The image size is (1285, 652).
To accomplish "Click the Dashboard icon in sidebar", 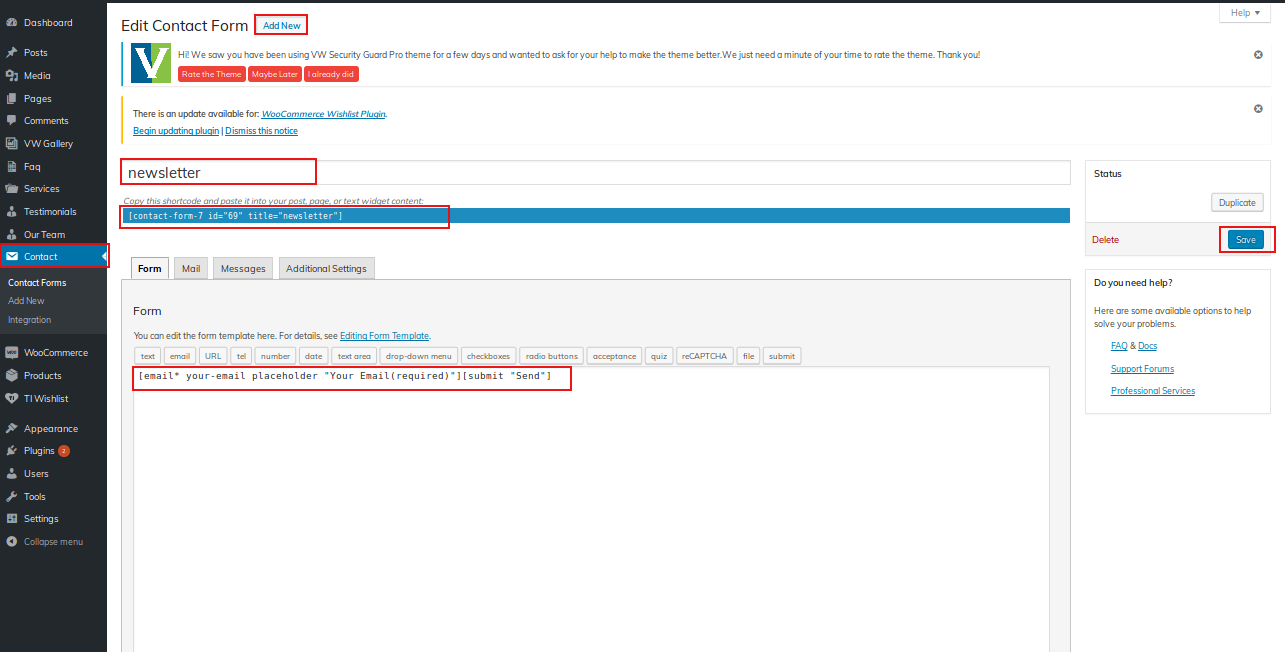I will coord(11,22).
